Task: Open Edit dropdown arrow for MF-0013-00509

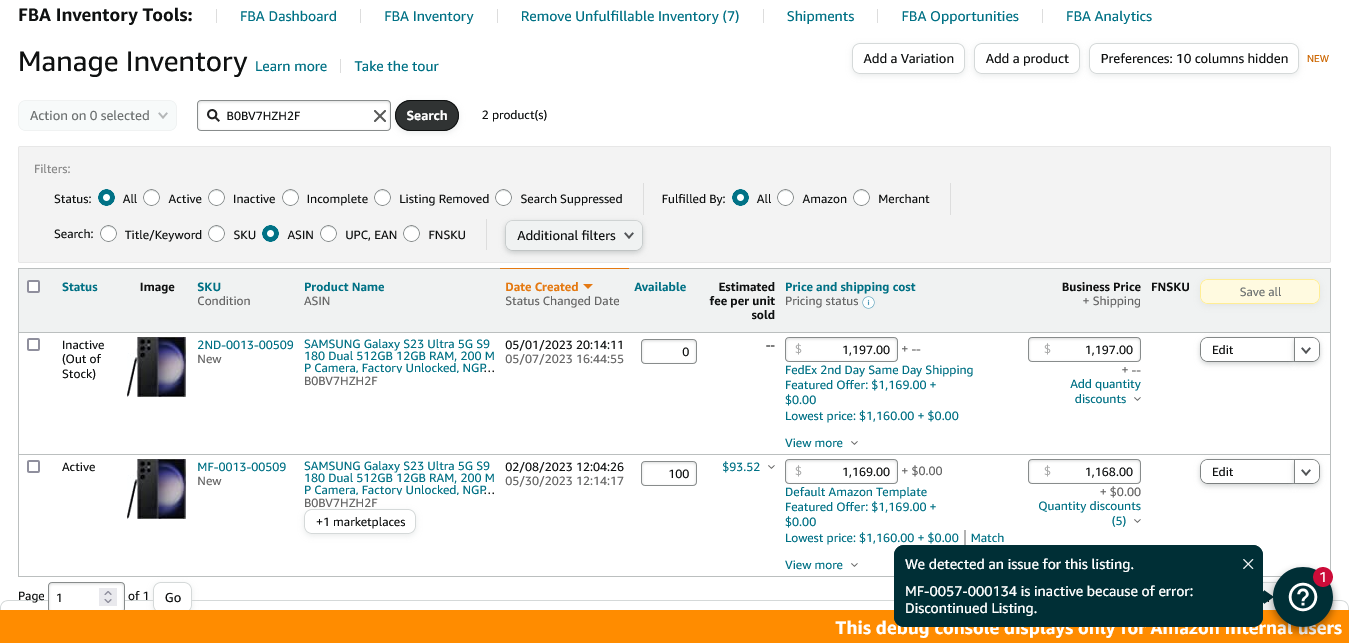Action: pyautogui.click(x=1307, y=472)
